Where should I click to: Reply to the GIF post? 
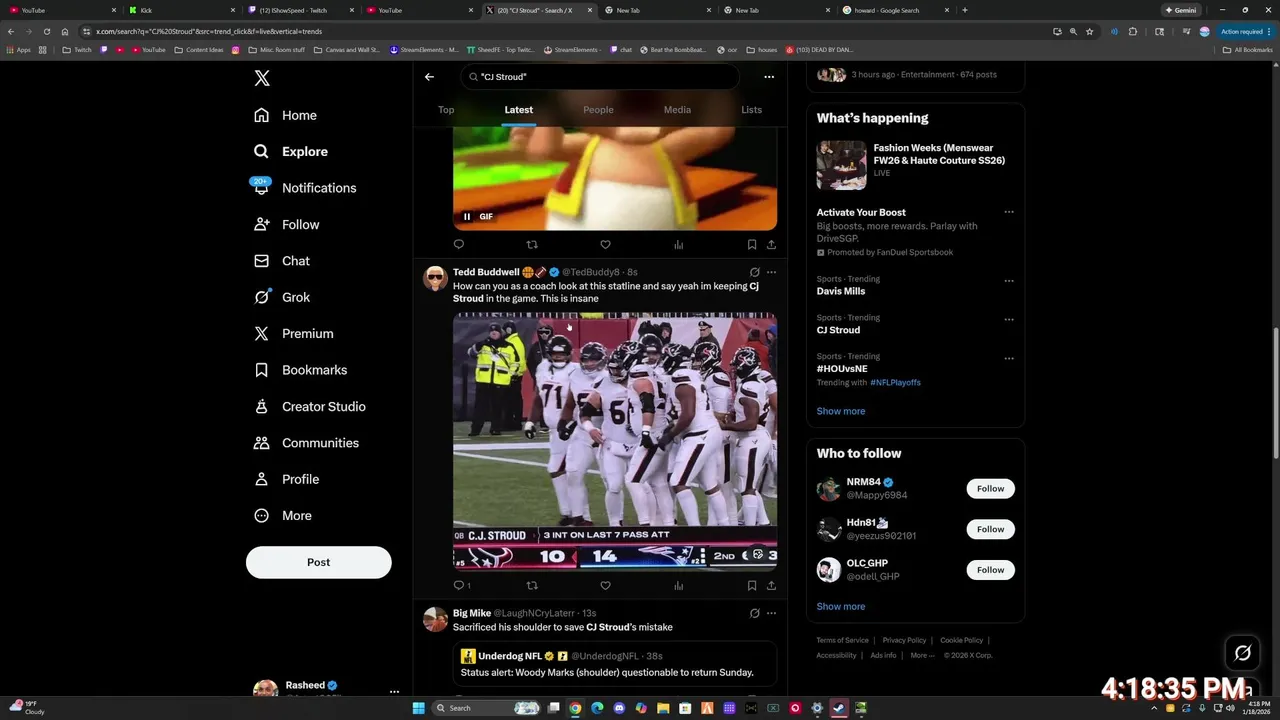pos(459,244)
